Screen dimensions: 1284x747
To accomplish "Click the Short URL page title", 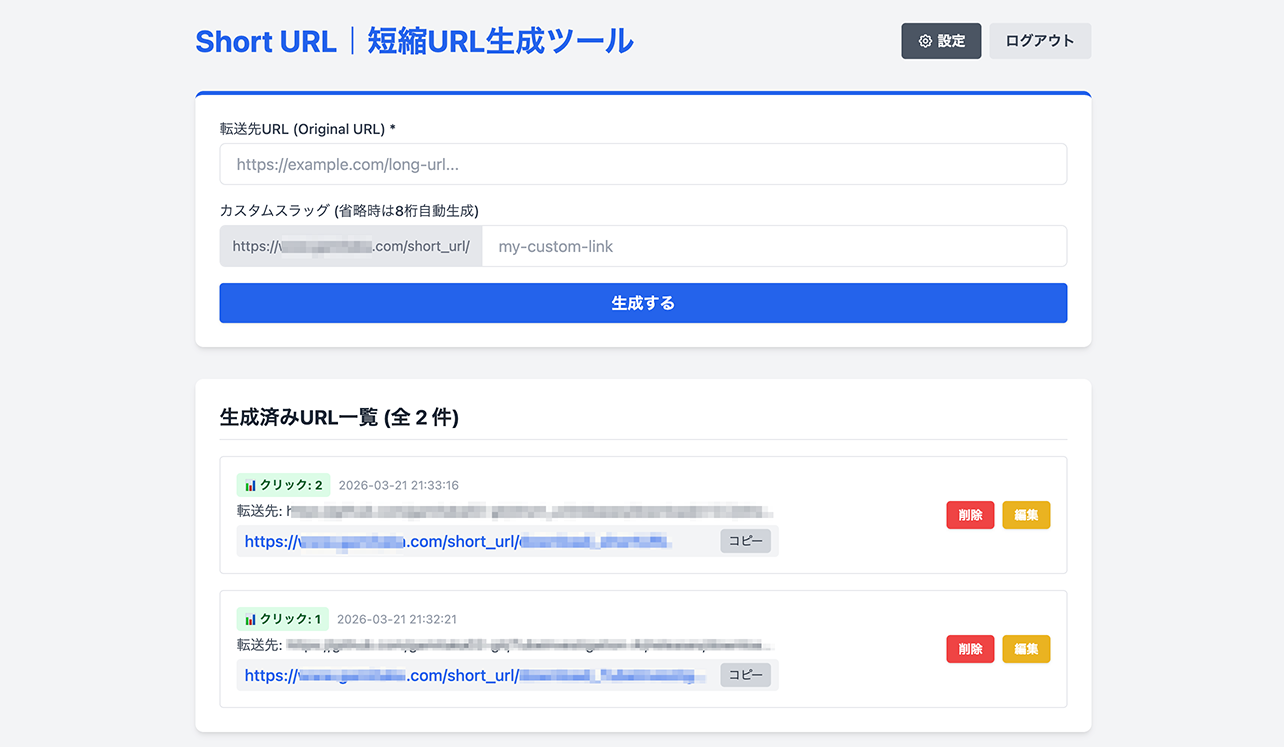I will tap(414, 41).
